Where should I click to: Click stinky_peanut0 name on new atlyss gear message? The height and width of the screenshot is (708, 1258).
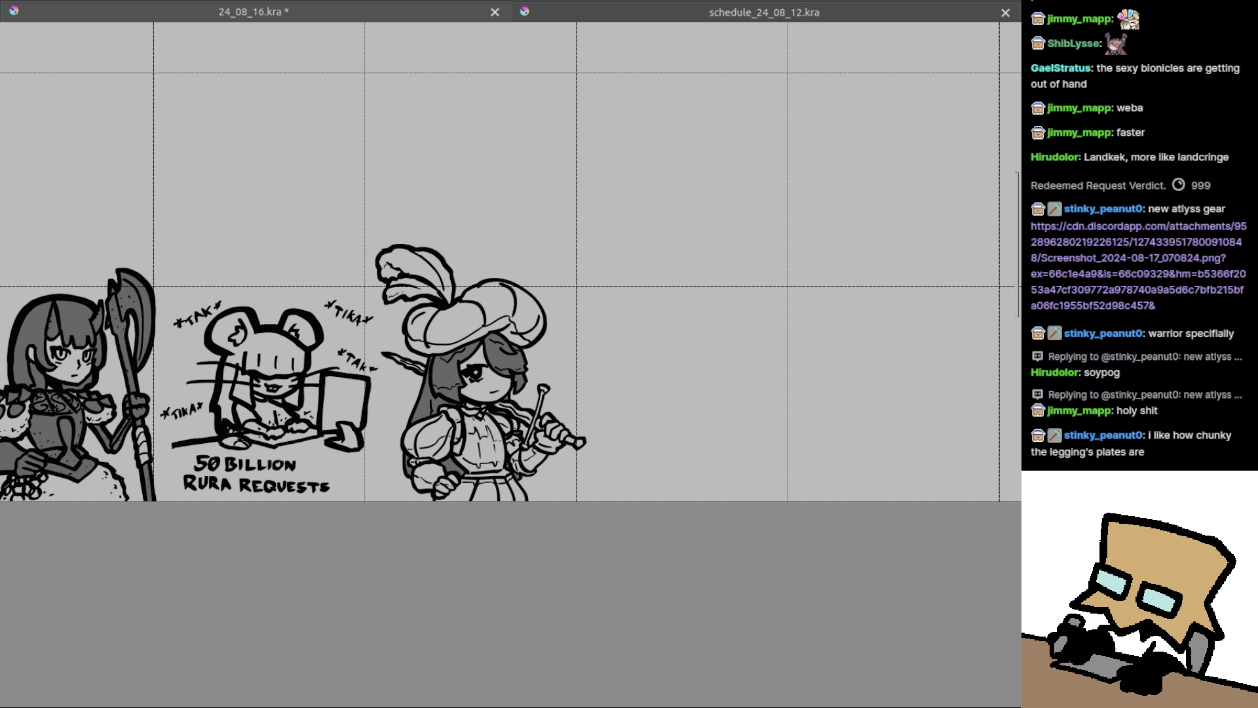[1103, 209]
